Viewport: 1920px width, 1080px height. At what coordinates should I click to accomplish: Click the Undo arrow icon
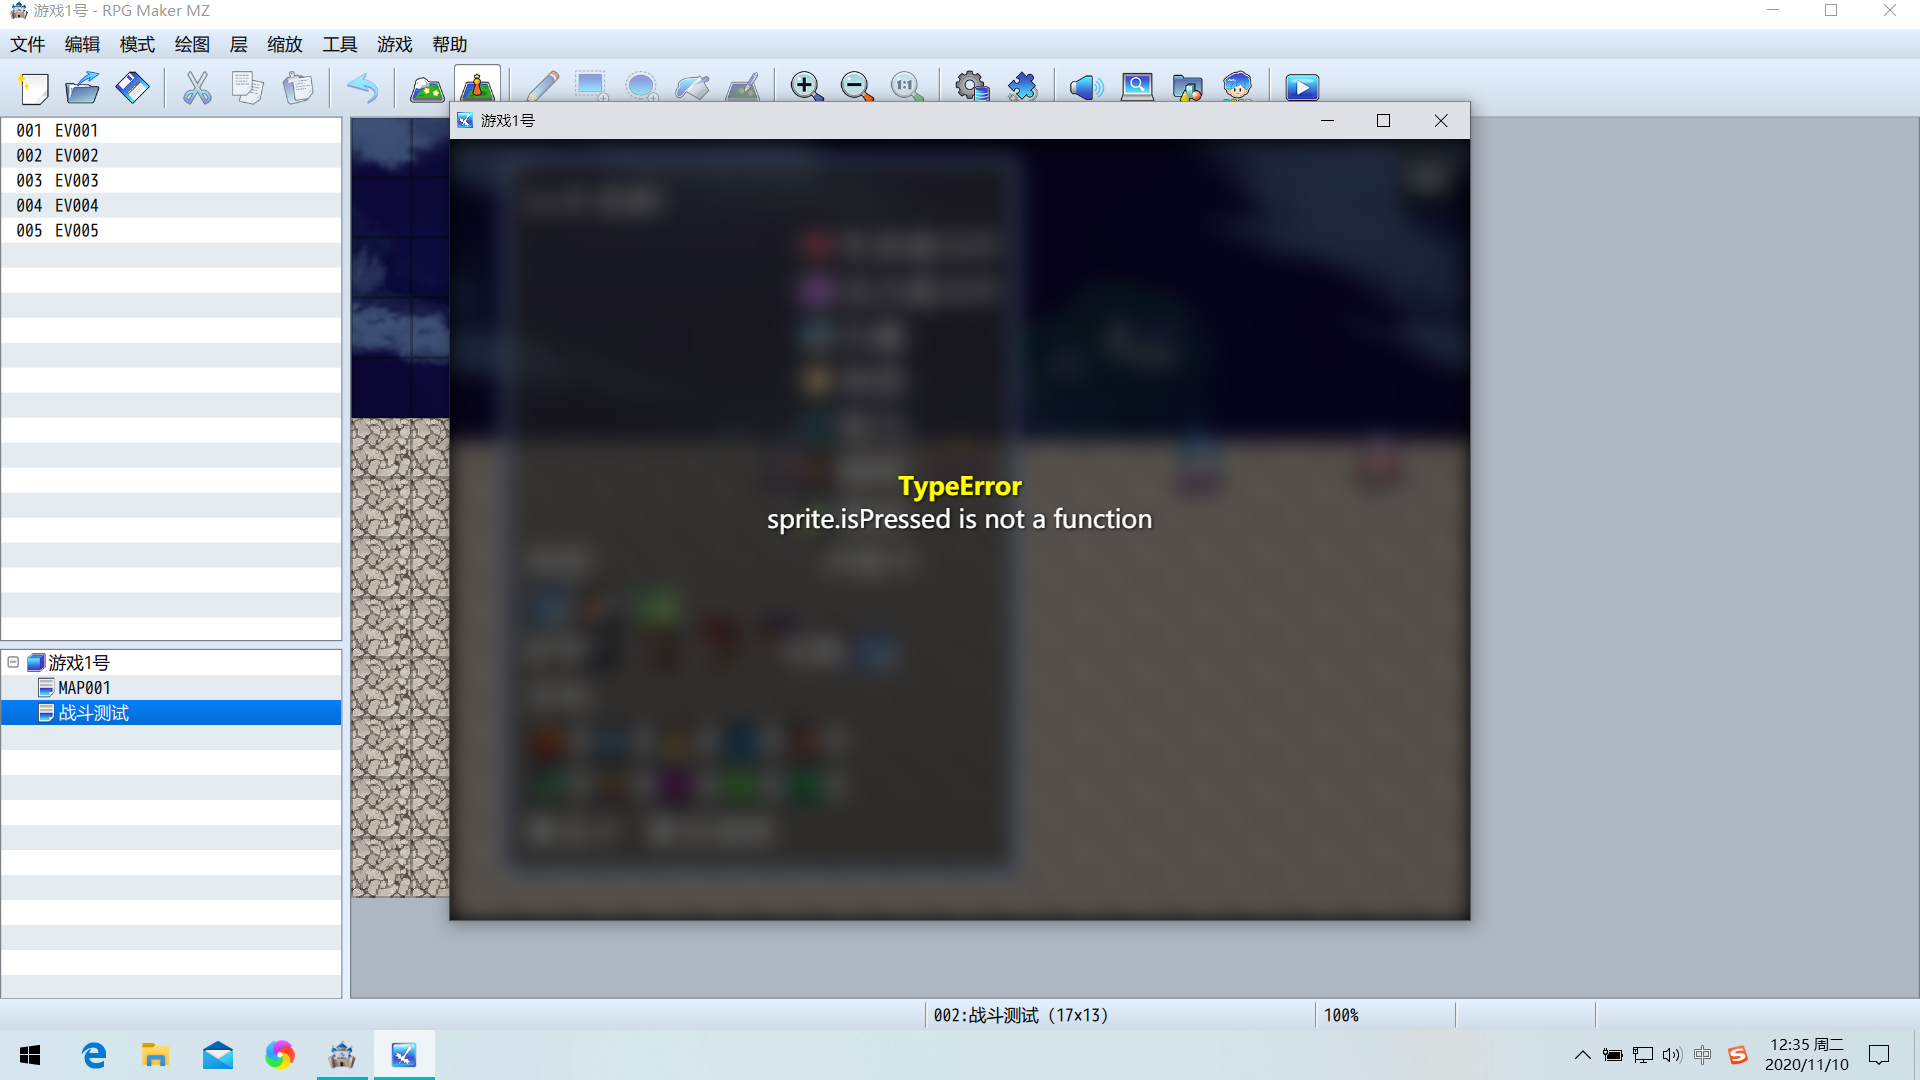tap(362, 88)
